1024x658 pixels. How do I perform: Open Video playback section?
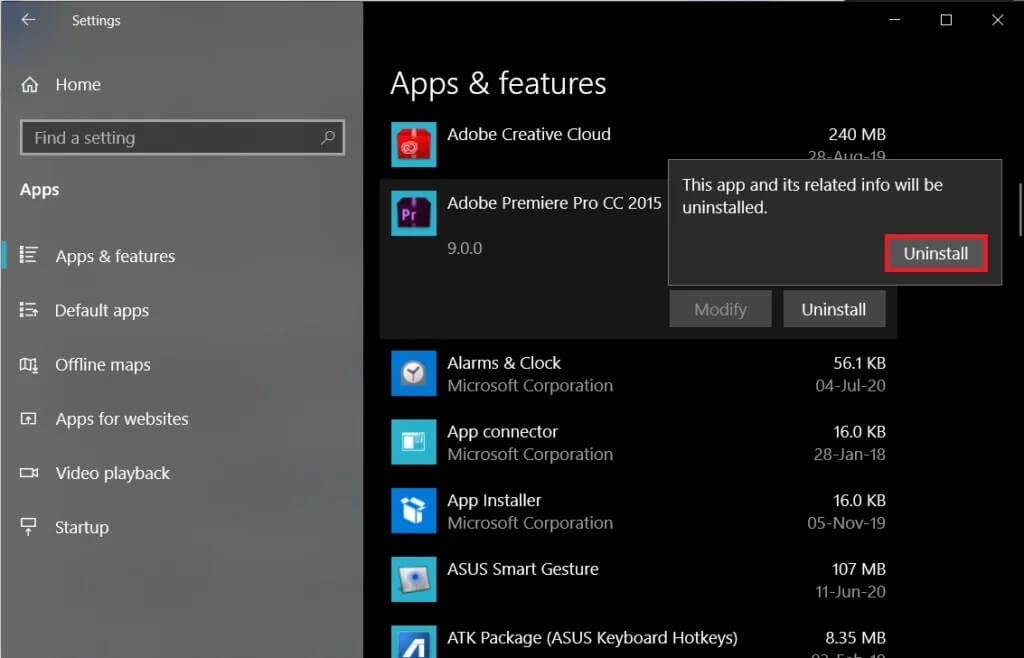pyautogui.click(x=112, y=473)
